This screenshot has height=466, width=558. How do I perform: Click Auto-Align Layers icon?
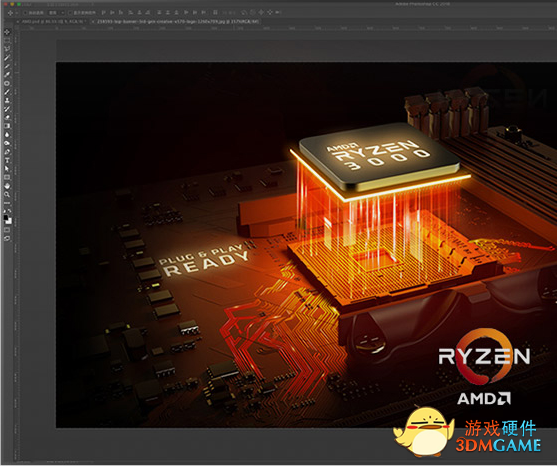[215, 12]
